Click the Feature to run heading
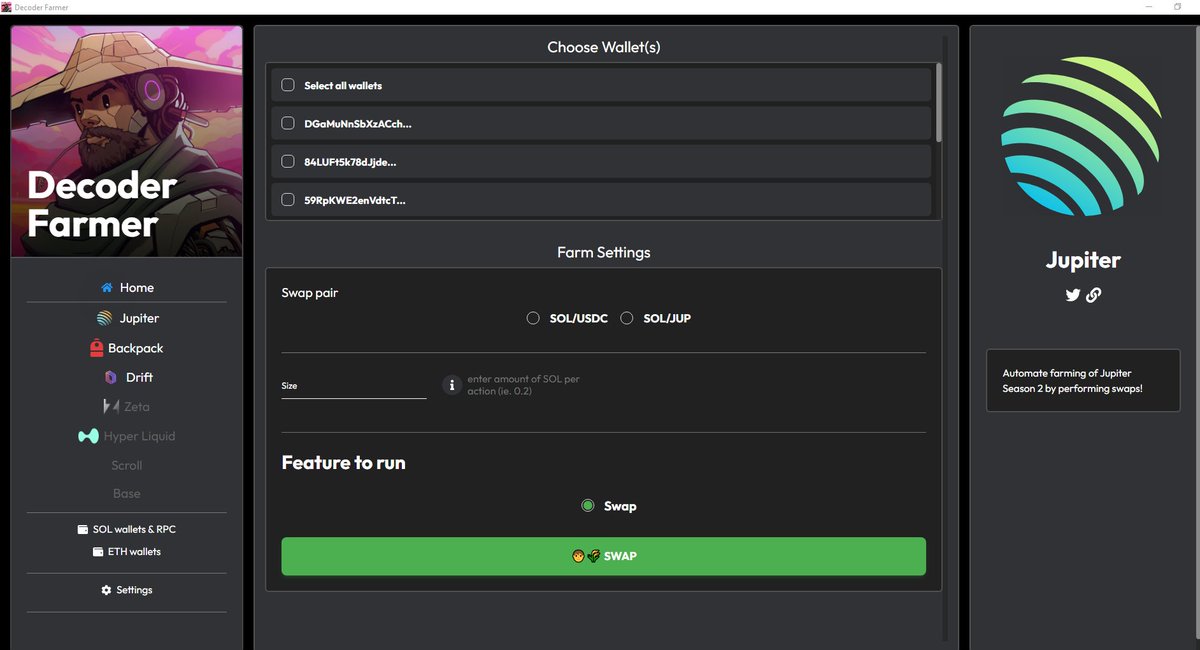Viewport: 1200px width, 650px height. coord(344,463)
